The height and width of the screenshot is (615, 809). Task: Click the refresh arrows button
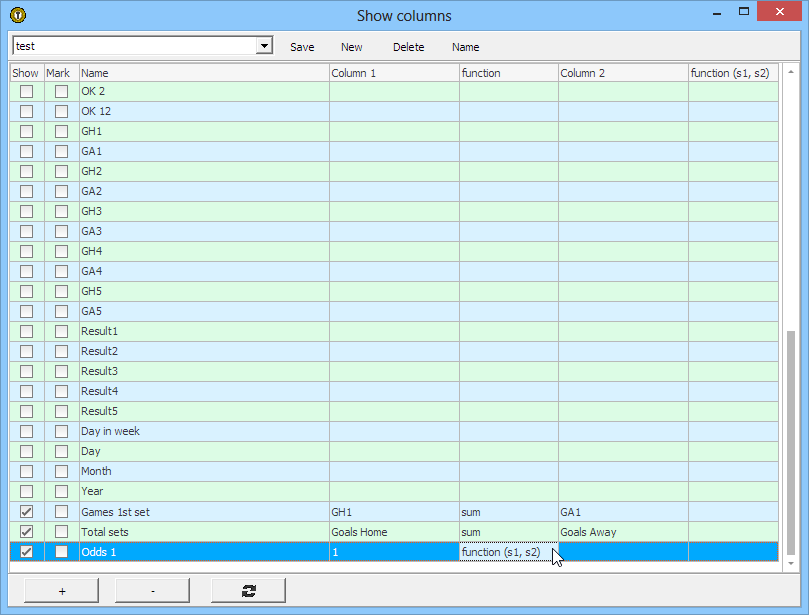[248, 591]
